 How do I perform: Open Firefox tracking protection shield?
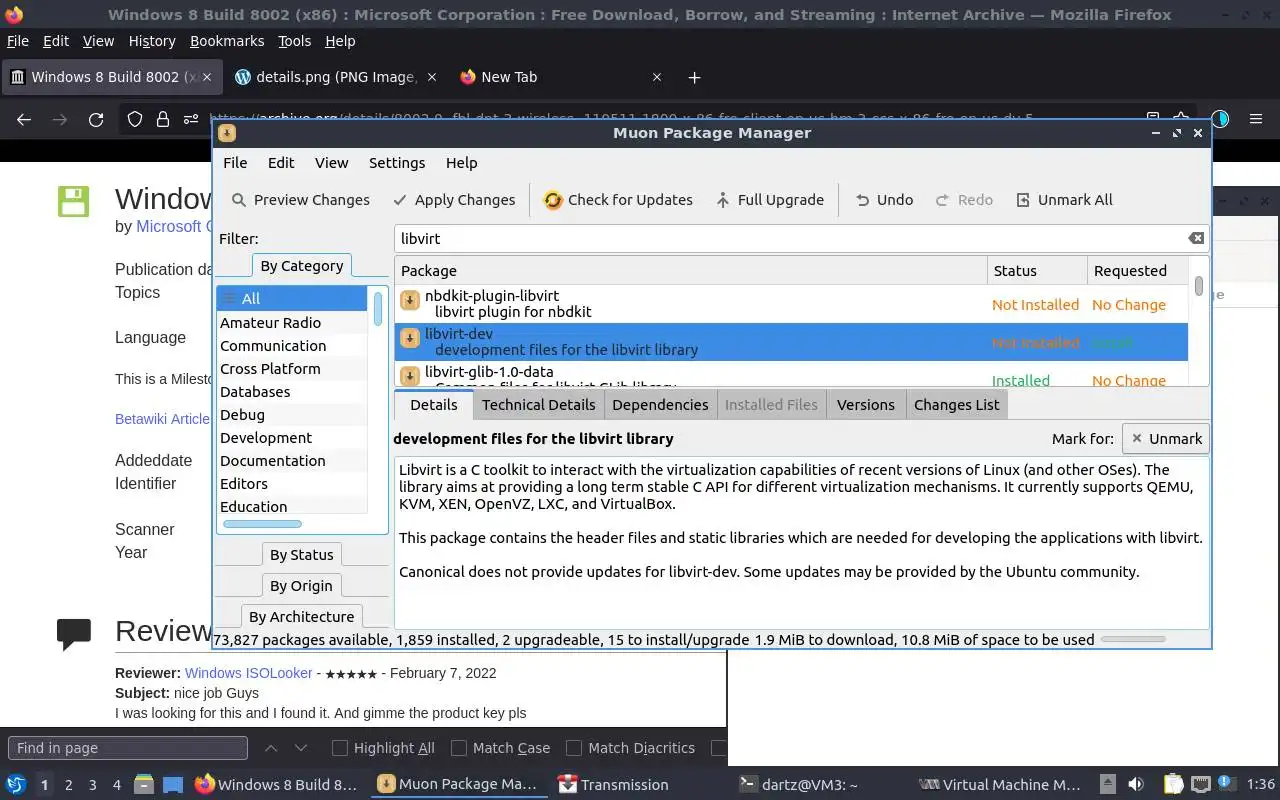click(134, 120)
